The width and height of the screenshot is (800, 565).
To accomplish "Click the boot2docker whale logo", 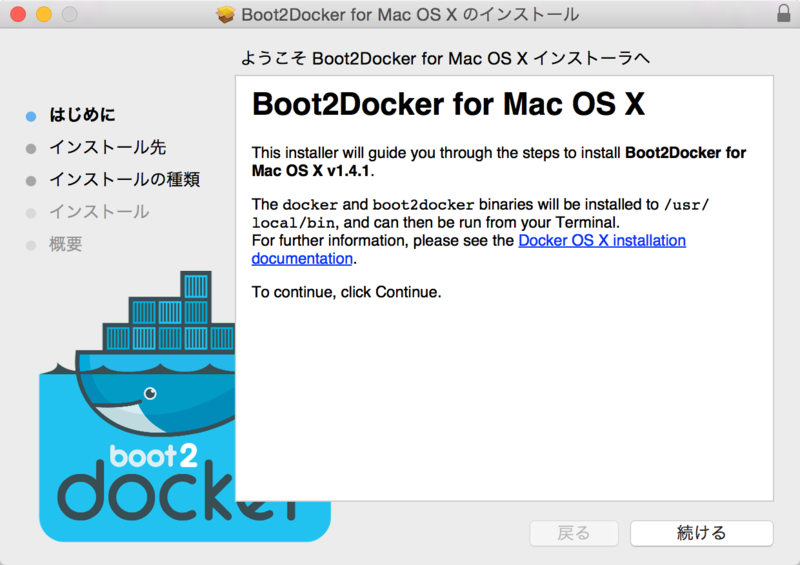I will [138, 406].
